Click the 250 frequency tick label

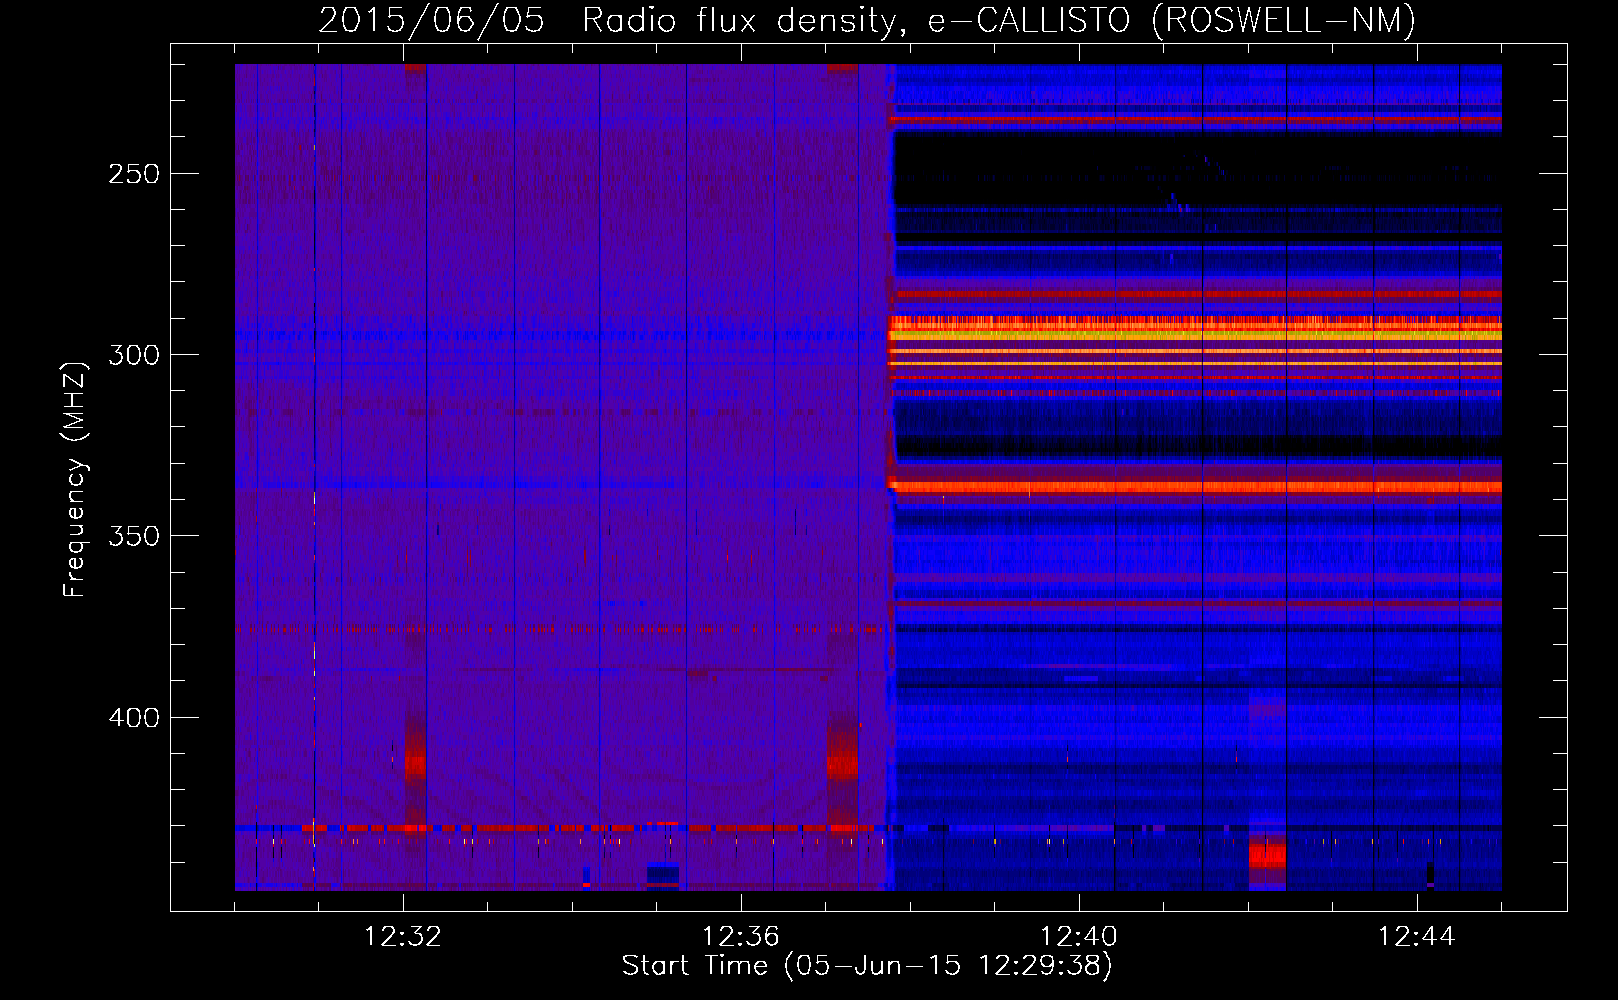[135, 174]
